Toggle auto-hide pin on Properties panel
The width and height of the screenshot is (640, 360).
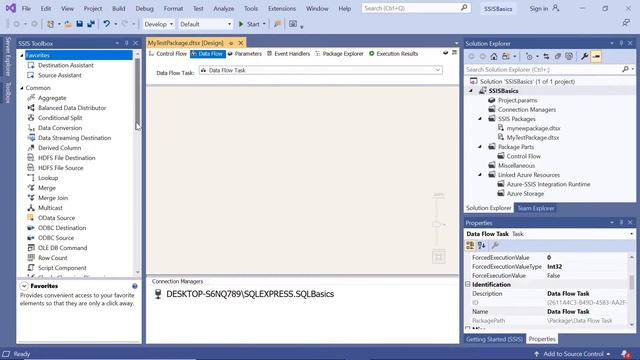[621, 222]
